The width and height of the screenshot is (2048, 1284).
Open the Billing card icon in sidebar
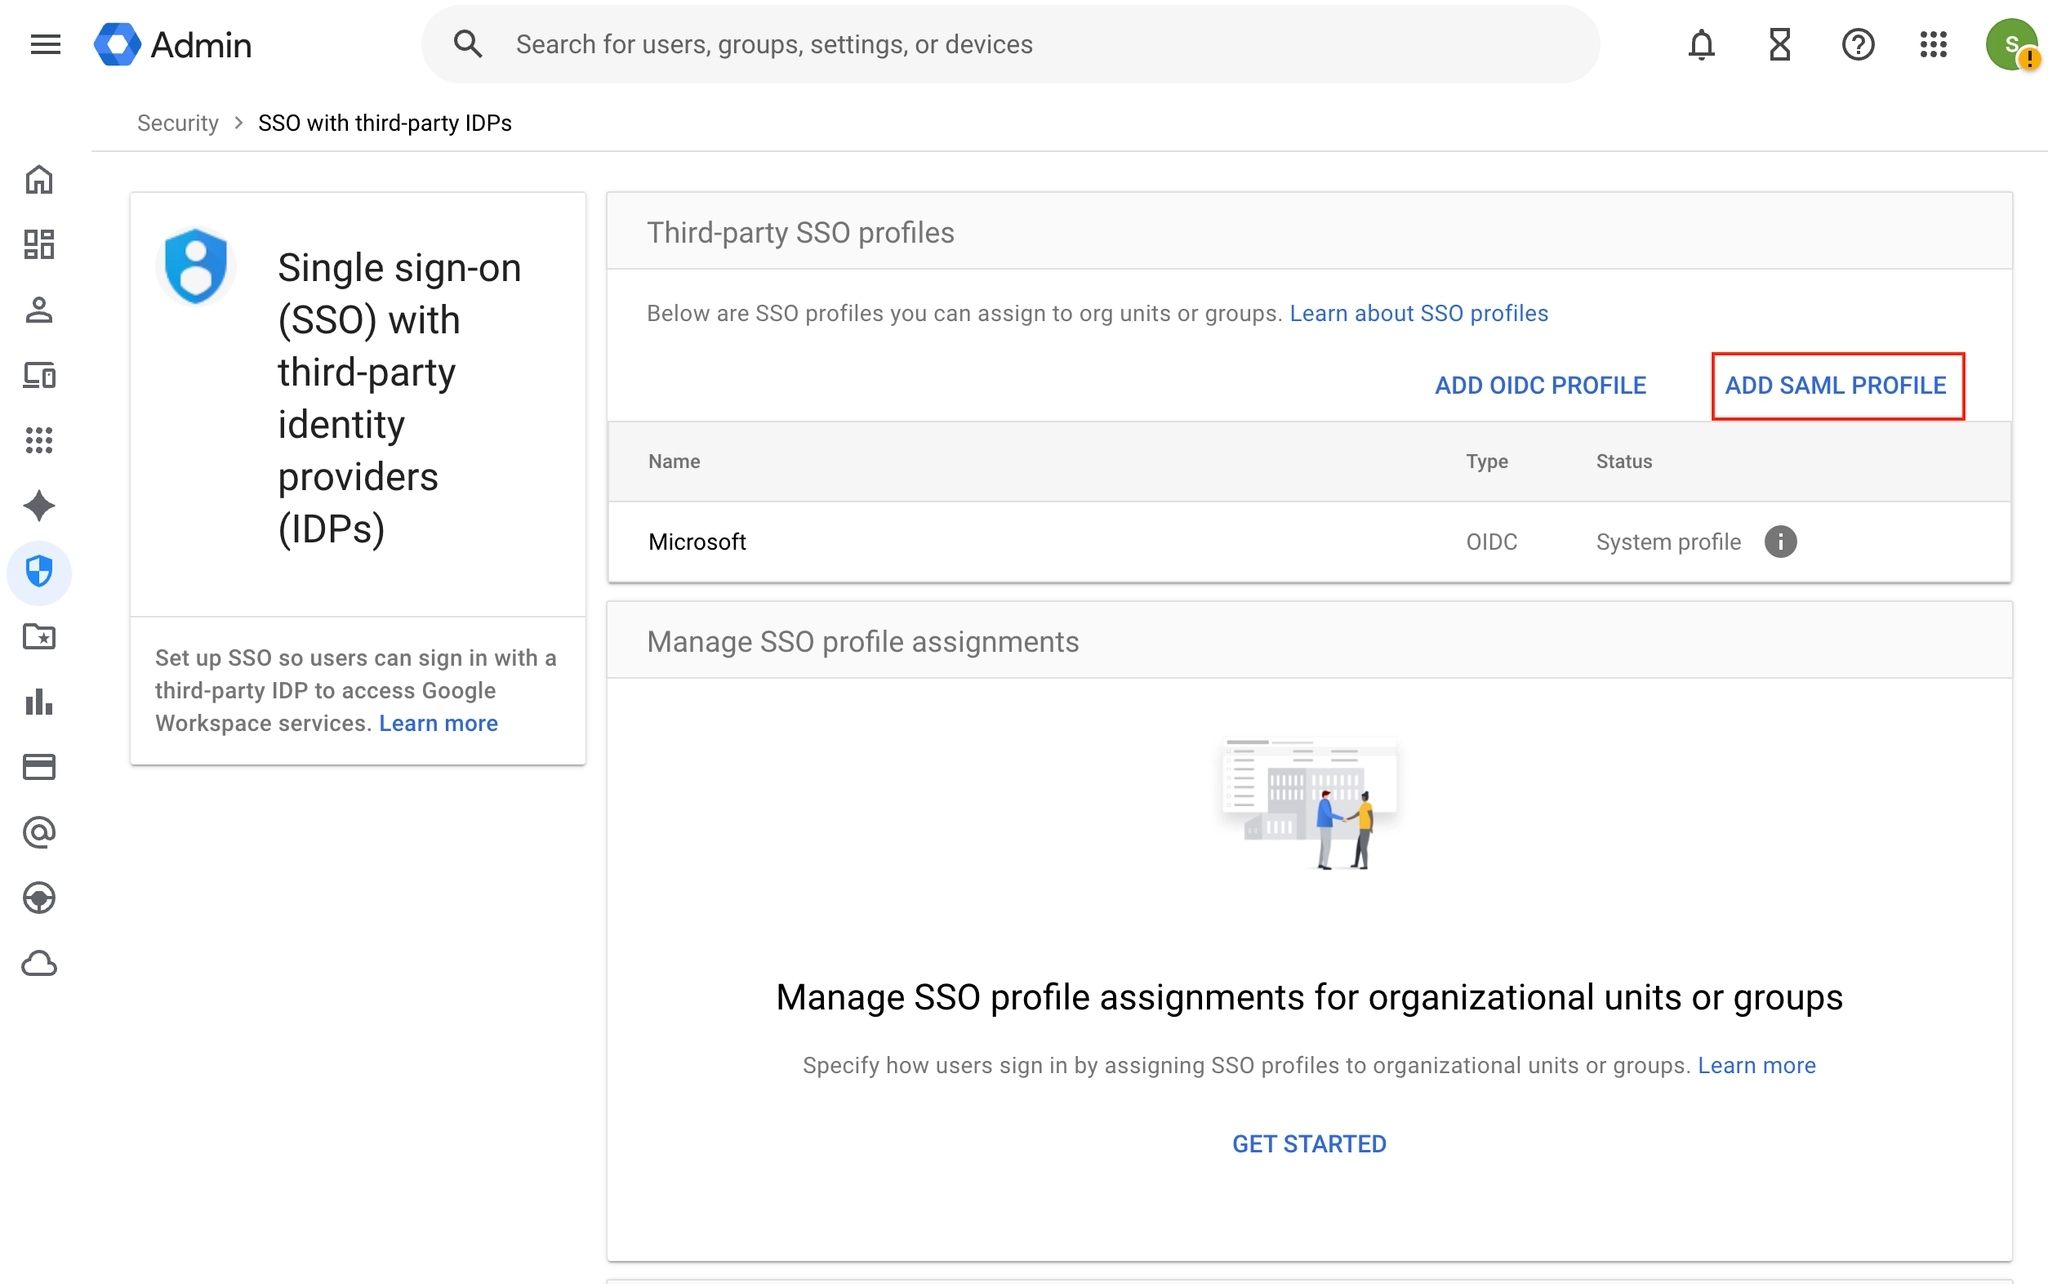point(39,767)
